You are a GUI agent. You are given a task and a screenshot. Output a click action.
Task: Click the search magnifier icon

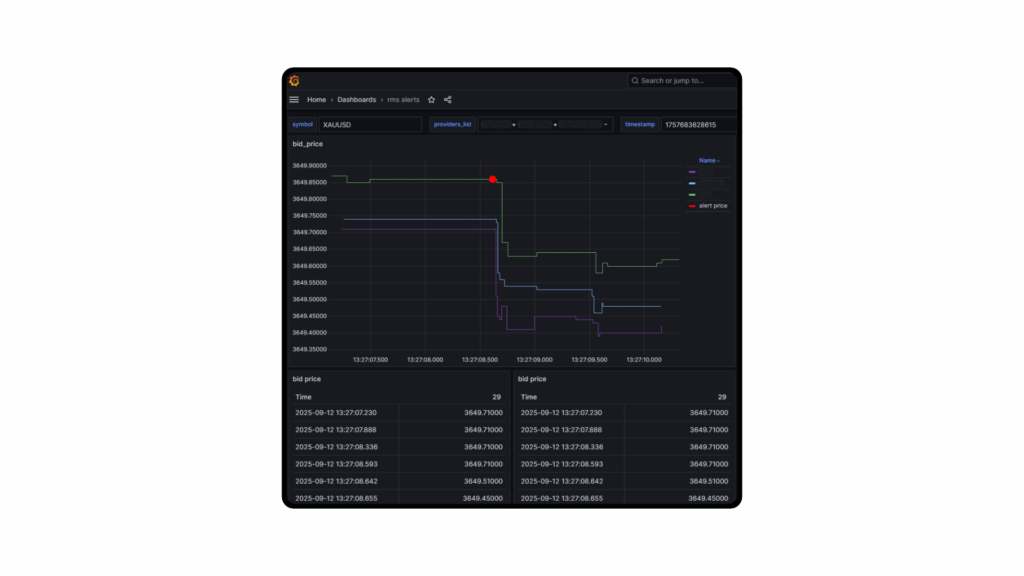(635, 81)
